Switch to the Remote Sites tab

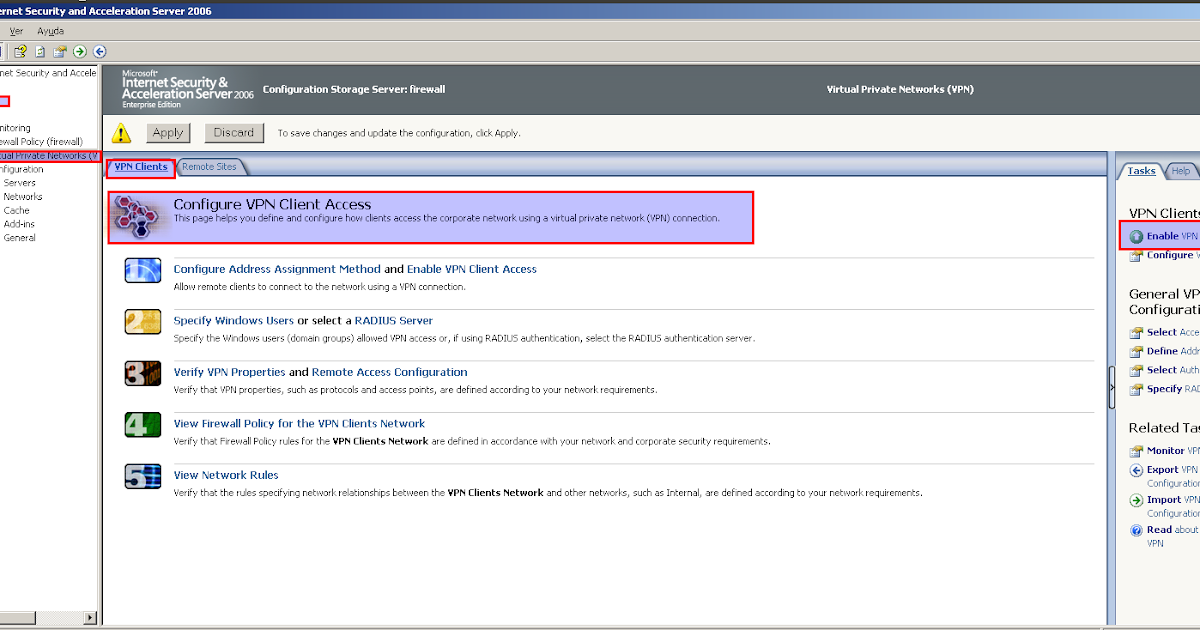point(209,167)
